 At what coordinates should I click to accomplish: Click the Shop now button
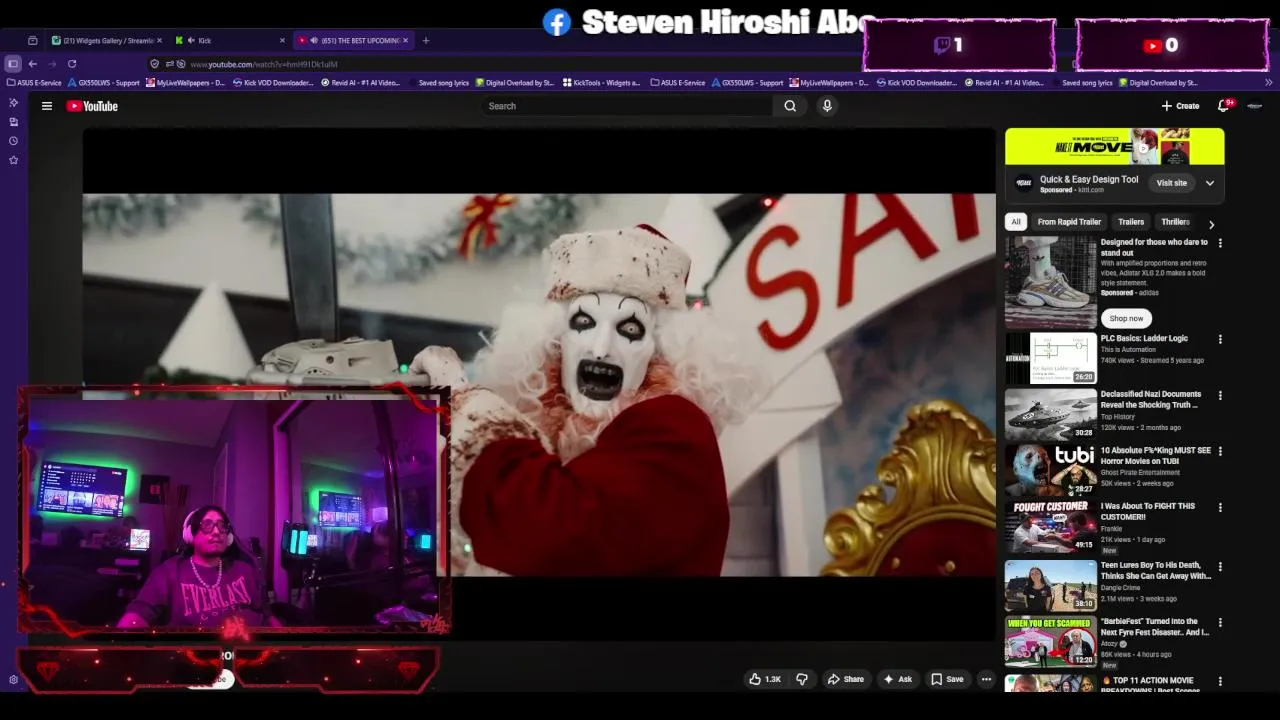(x=1126, y=318)
